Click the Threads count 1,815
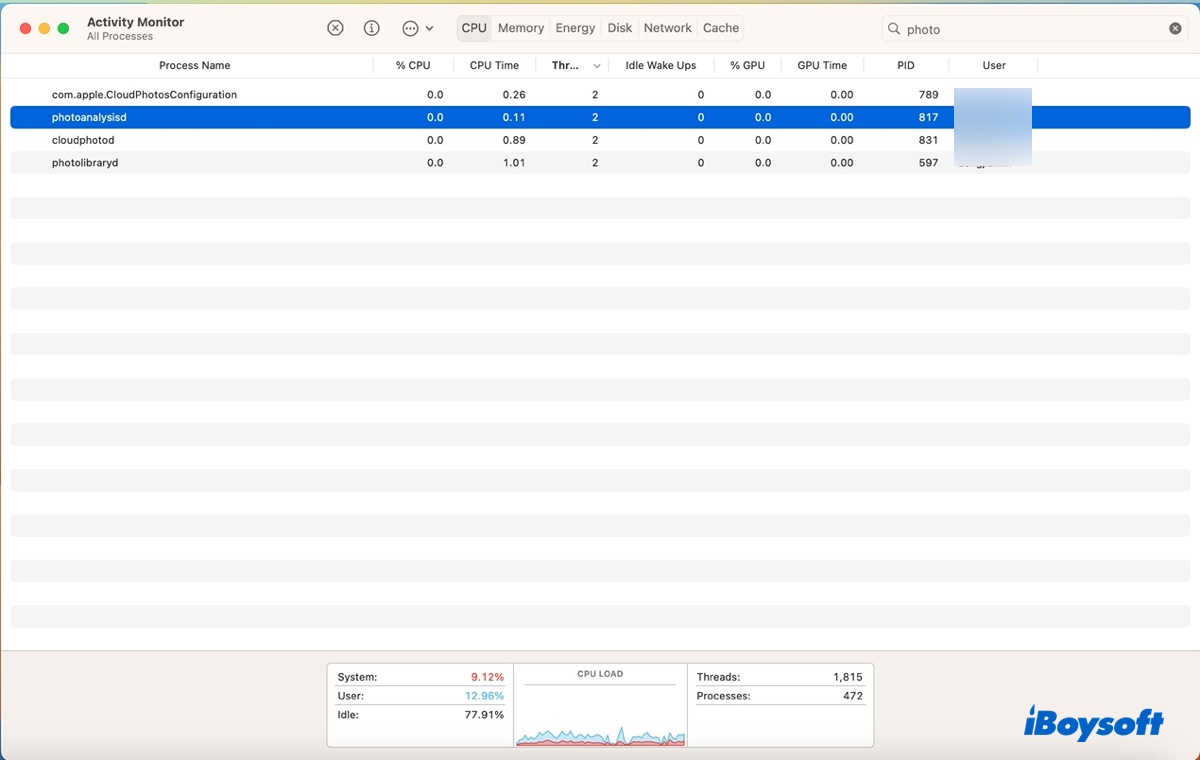Image resolution: width=1200 pixels, height=760 pixels. coord(847,677)
